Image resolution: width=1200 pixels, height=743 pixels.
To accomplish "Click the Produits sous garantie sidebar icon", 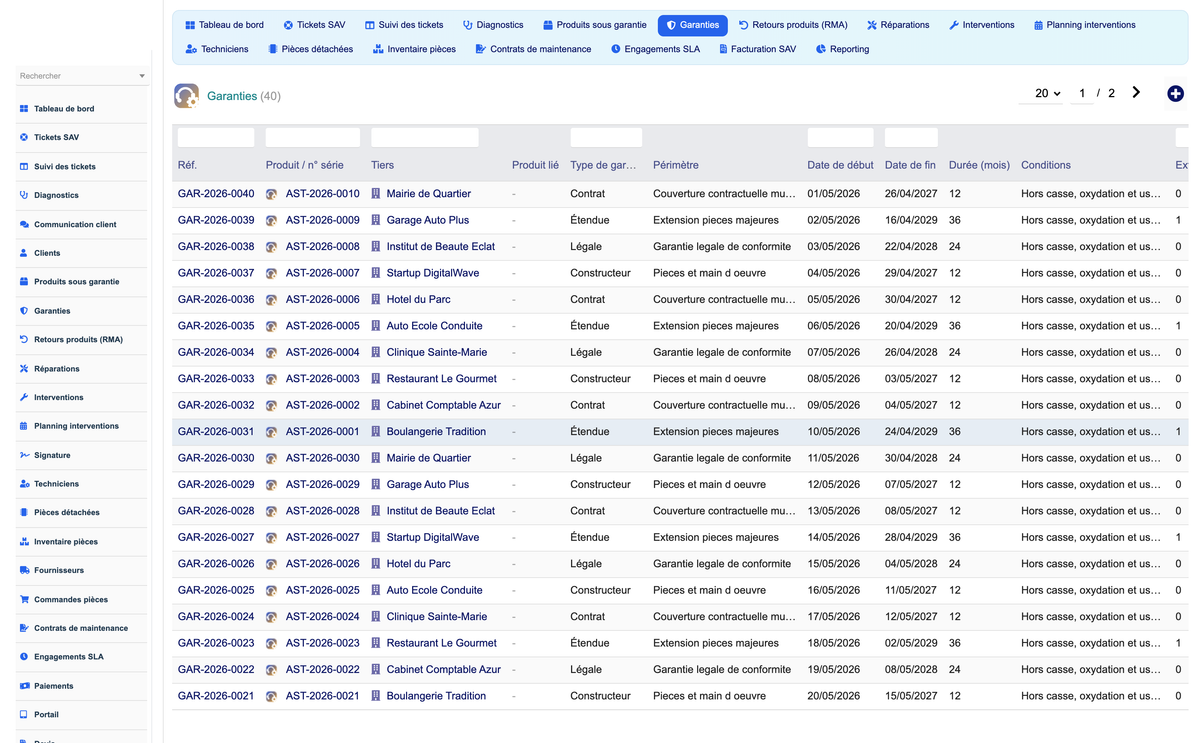I will tap(24, 282).
